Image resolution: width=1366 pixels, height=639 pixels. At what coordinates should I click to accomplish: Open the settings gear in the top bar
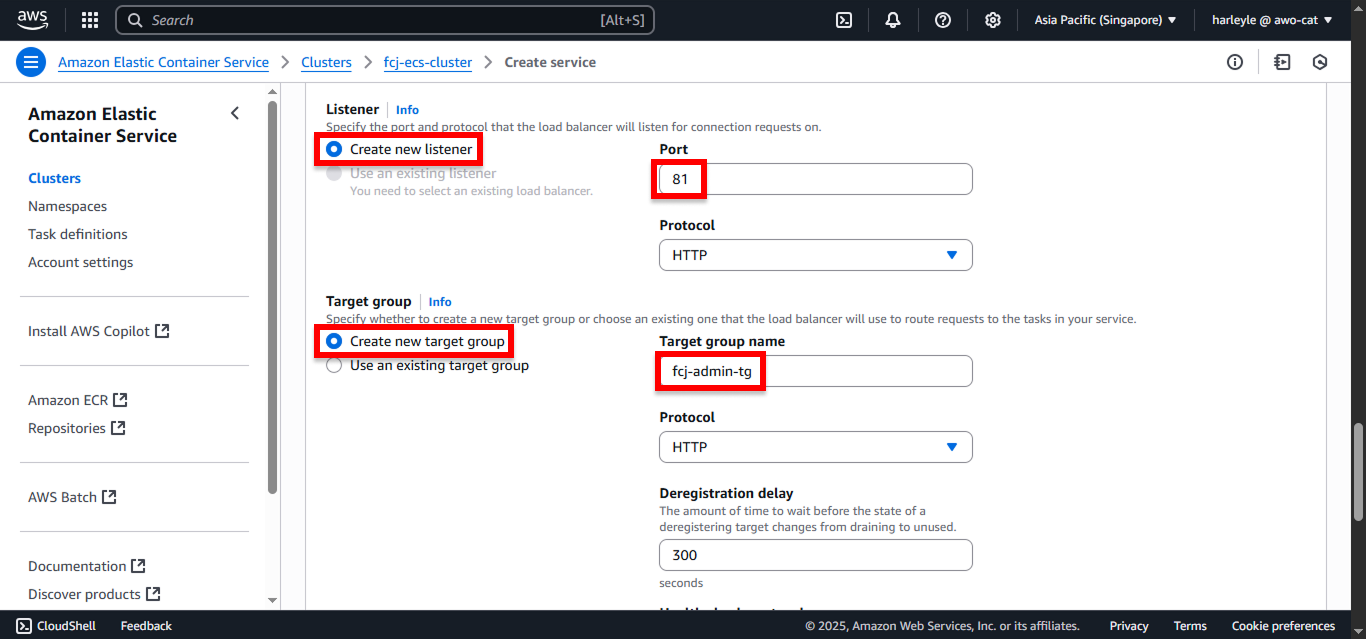click(992, 20)
